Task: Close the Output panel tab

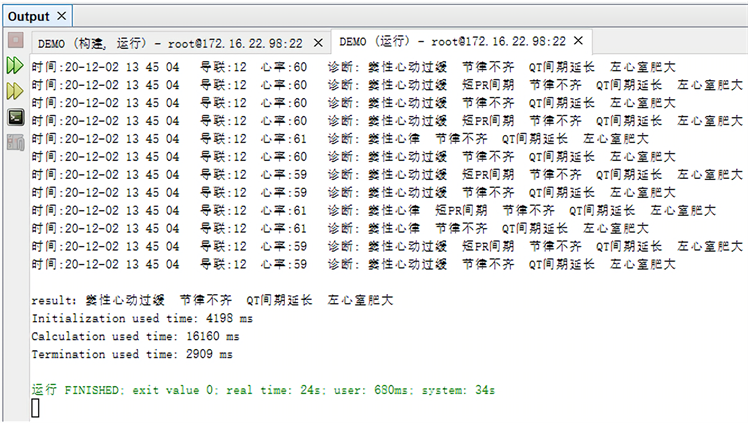Action: [62, 16]
